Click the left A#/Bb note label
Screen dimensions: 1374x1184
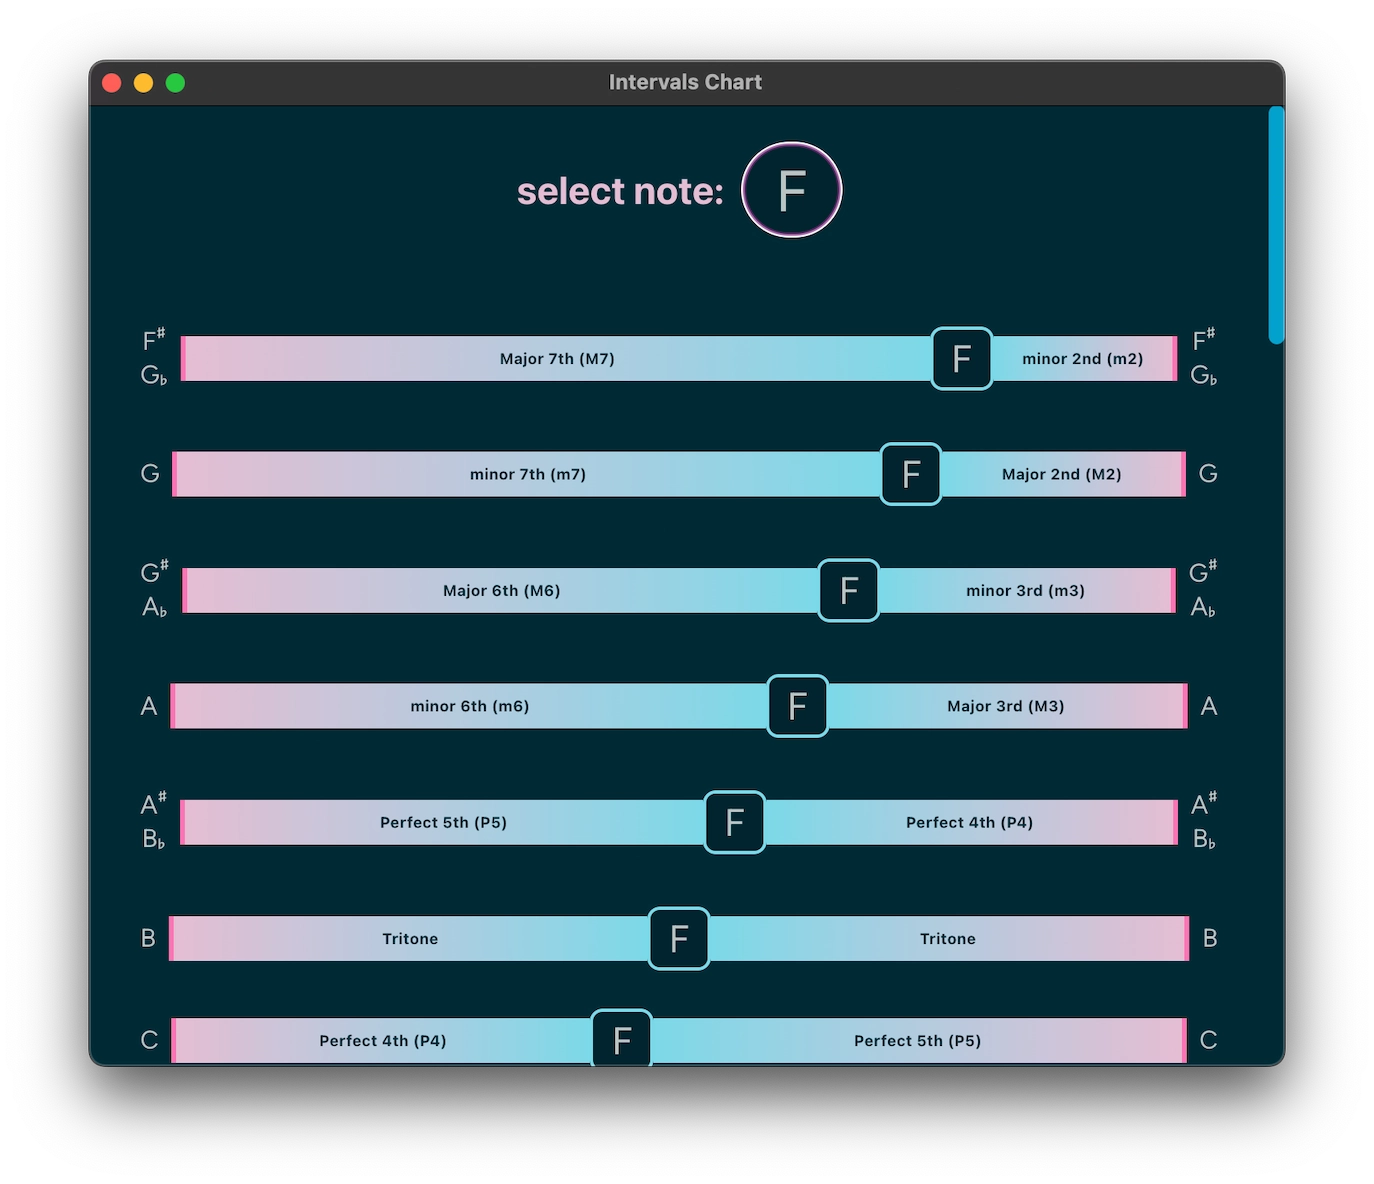pyautogui.click(x=154, y=821)
